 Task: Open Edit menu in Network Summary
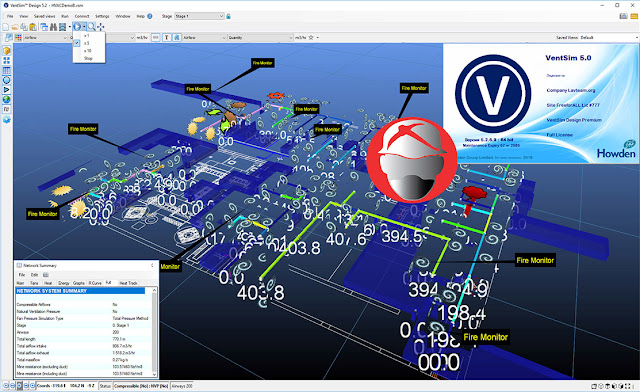34,275
